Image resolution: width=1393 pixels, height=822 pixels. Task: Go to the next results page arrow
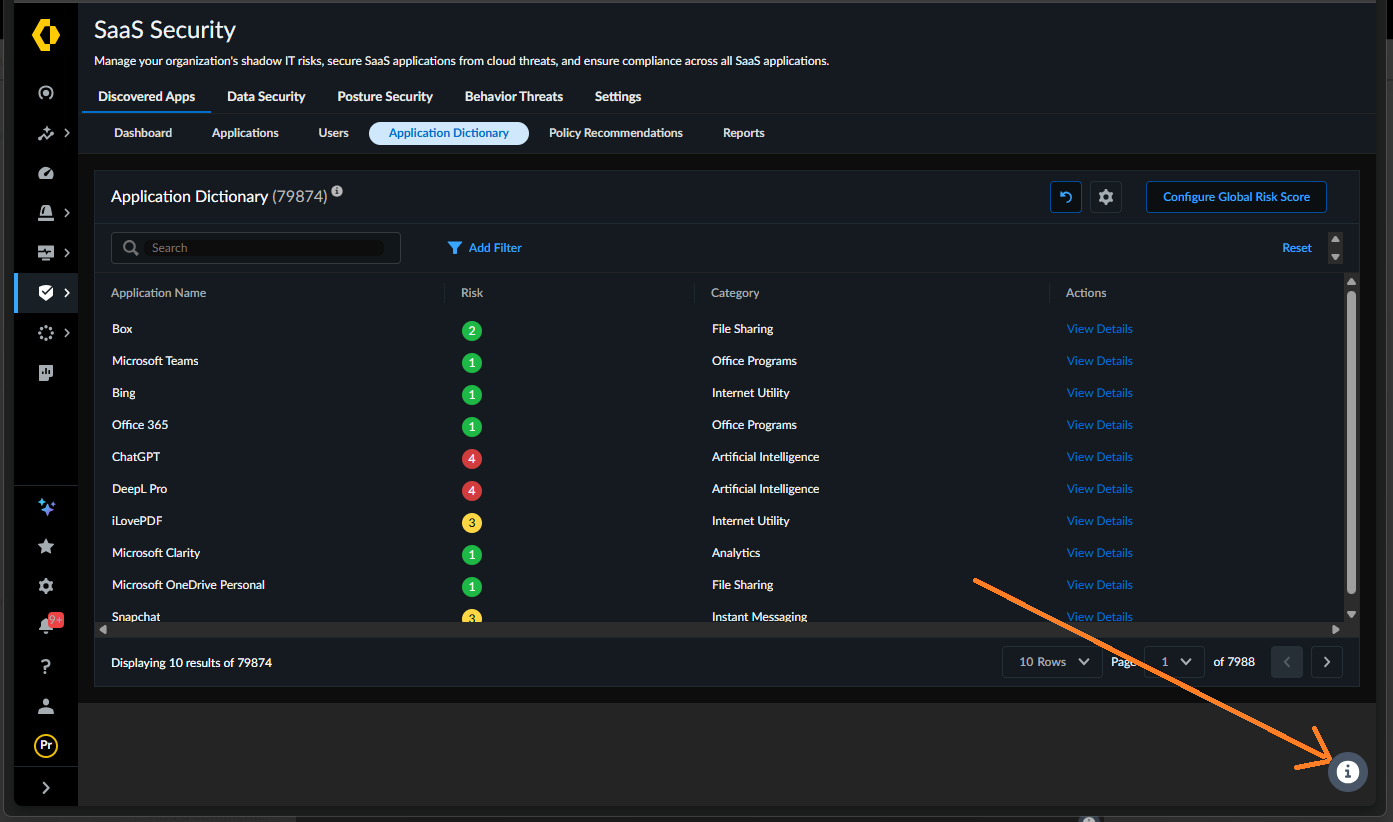(x=1327, y=662)
